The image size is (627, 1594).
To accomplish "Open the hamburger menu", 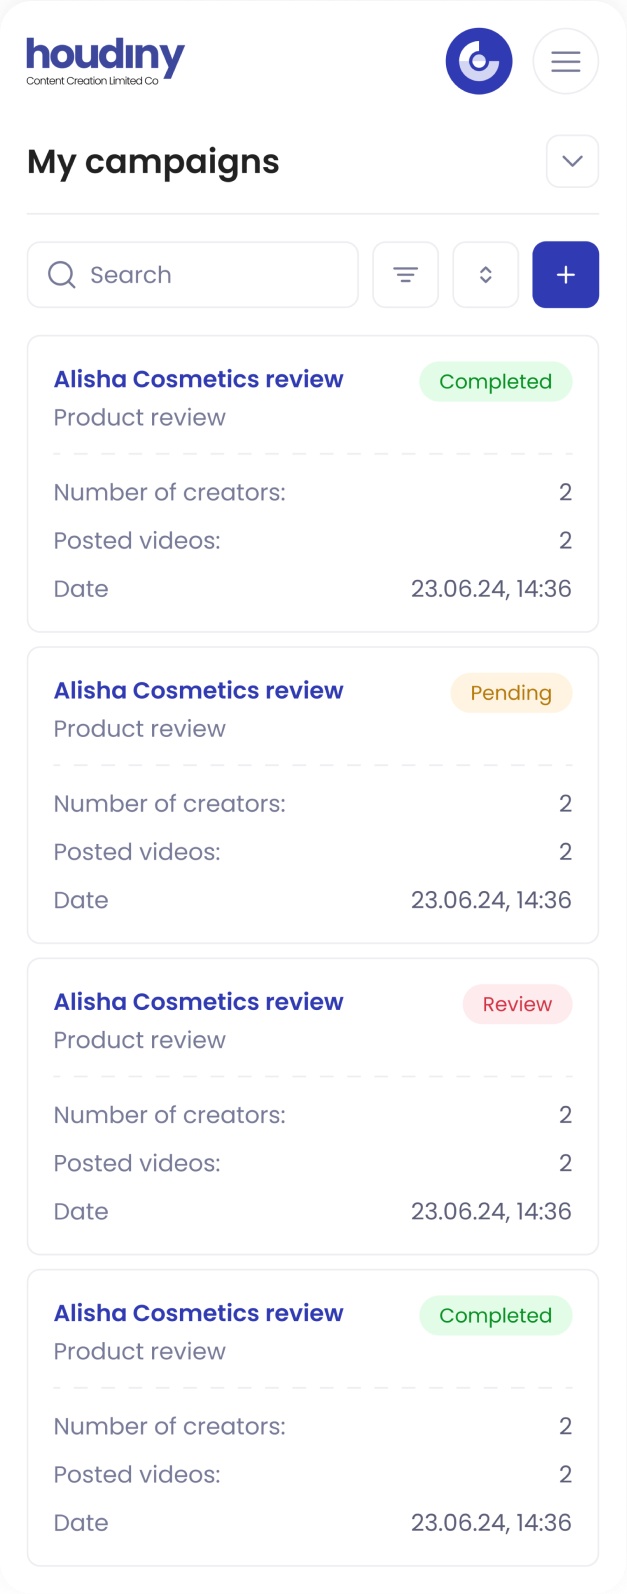I will click(566, 61).
